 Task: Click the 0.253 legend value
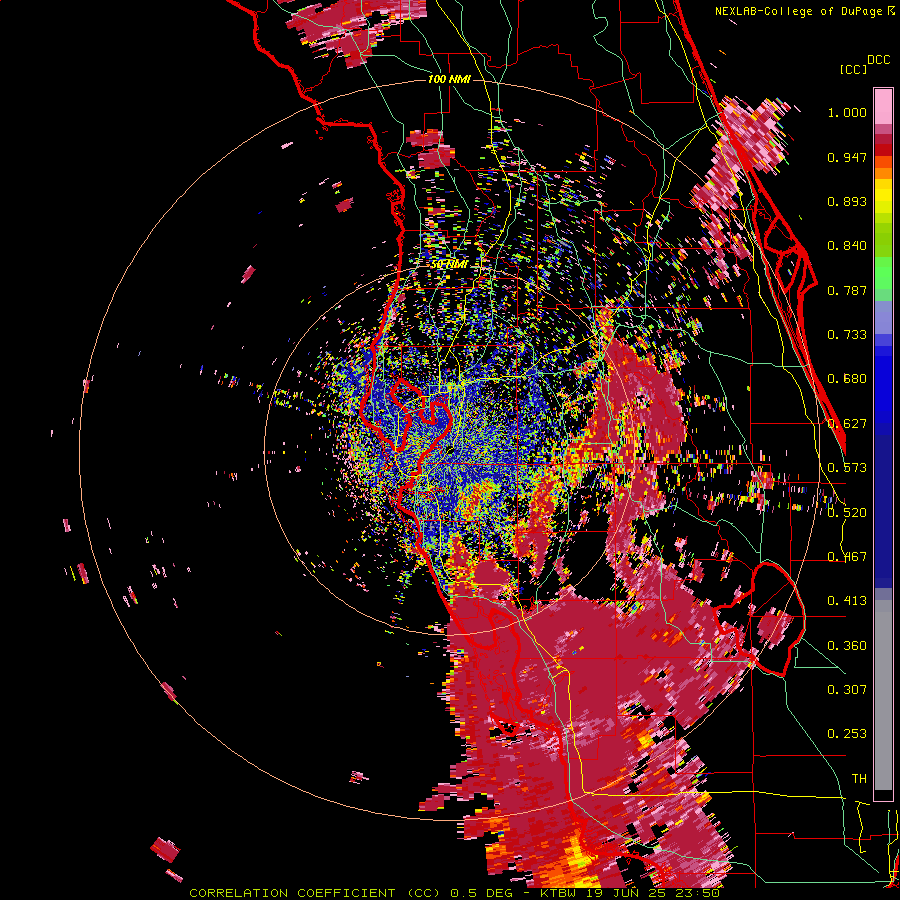click(847, 734)
